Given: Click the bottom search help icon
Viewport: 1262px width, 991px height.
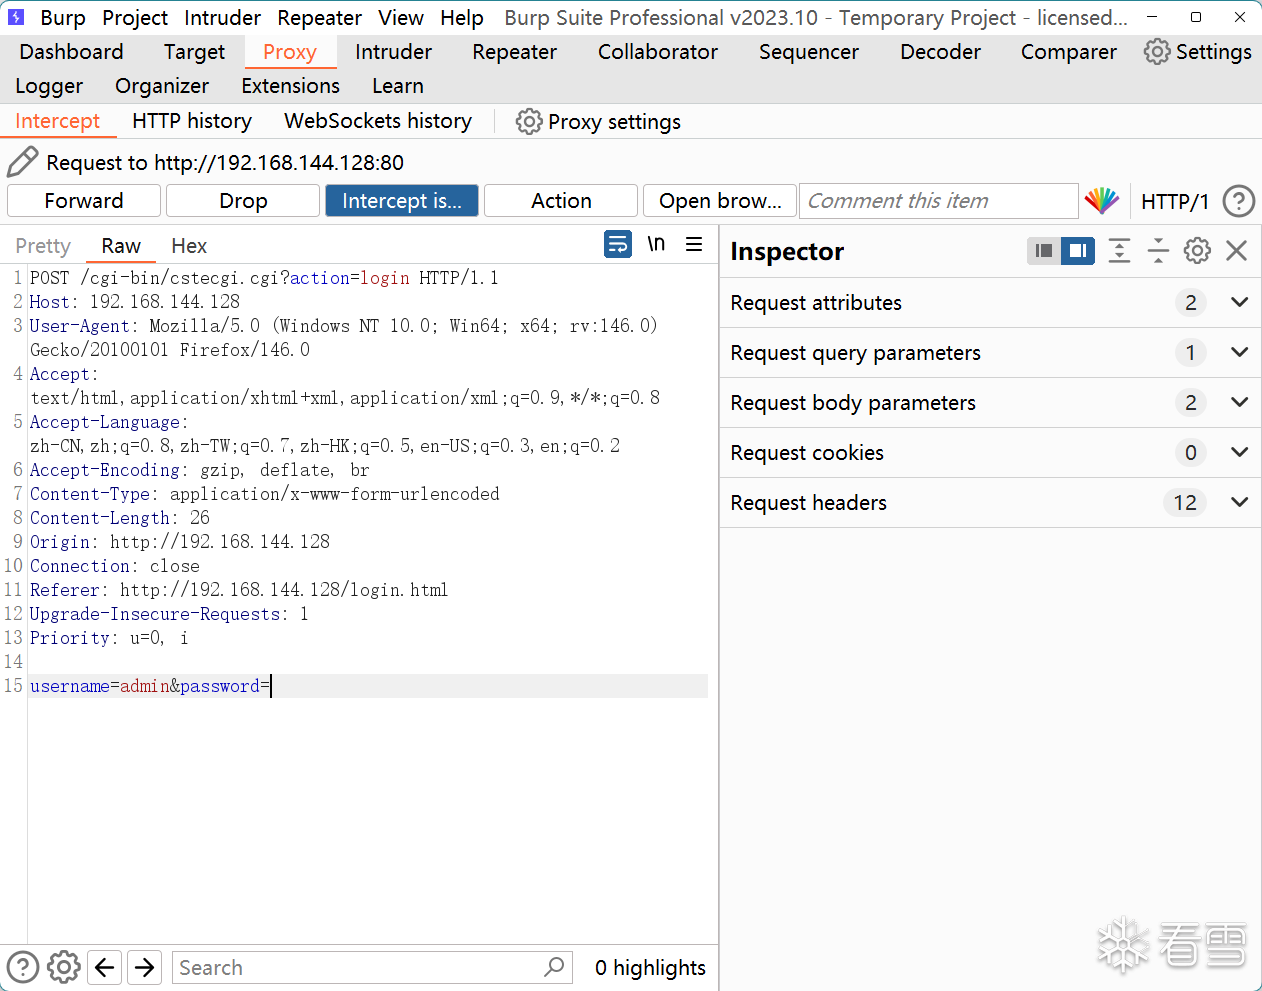Looking at the screenshot, I should [23, 967].
